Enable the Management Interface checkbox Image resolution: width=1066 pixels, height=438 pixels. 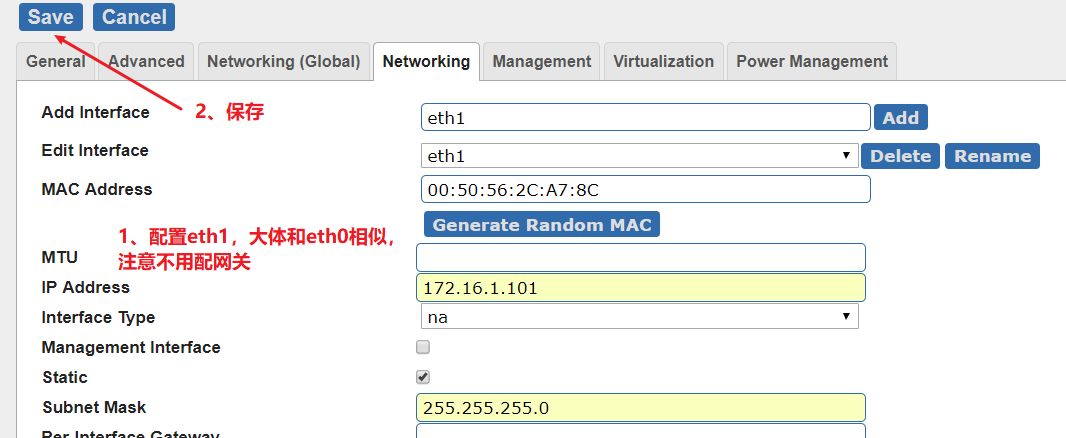[423, 347]
